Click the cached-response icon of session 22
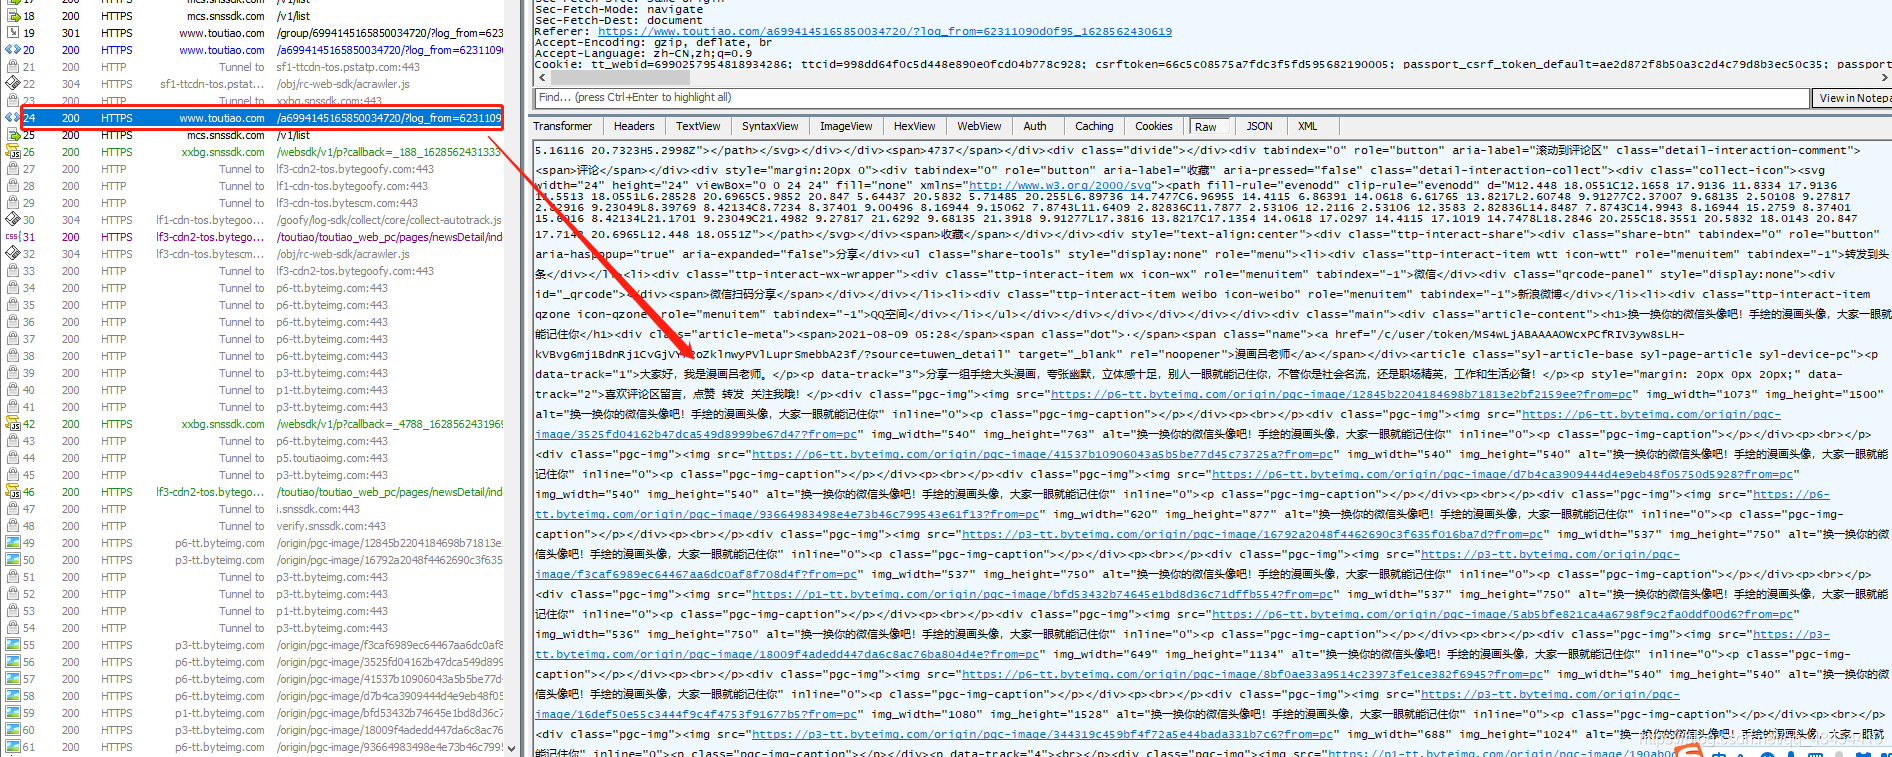1892x757 pixels. (13, 84)
